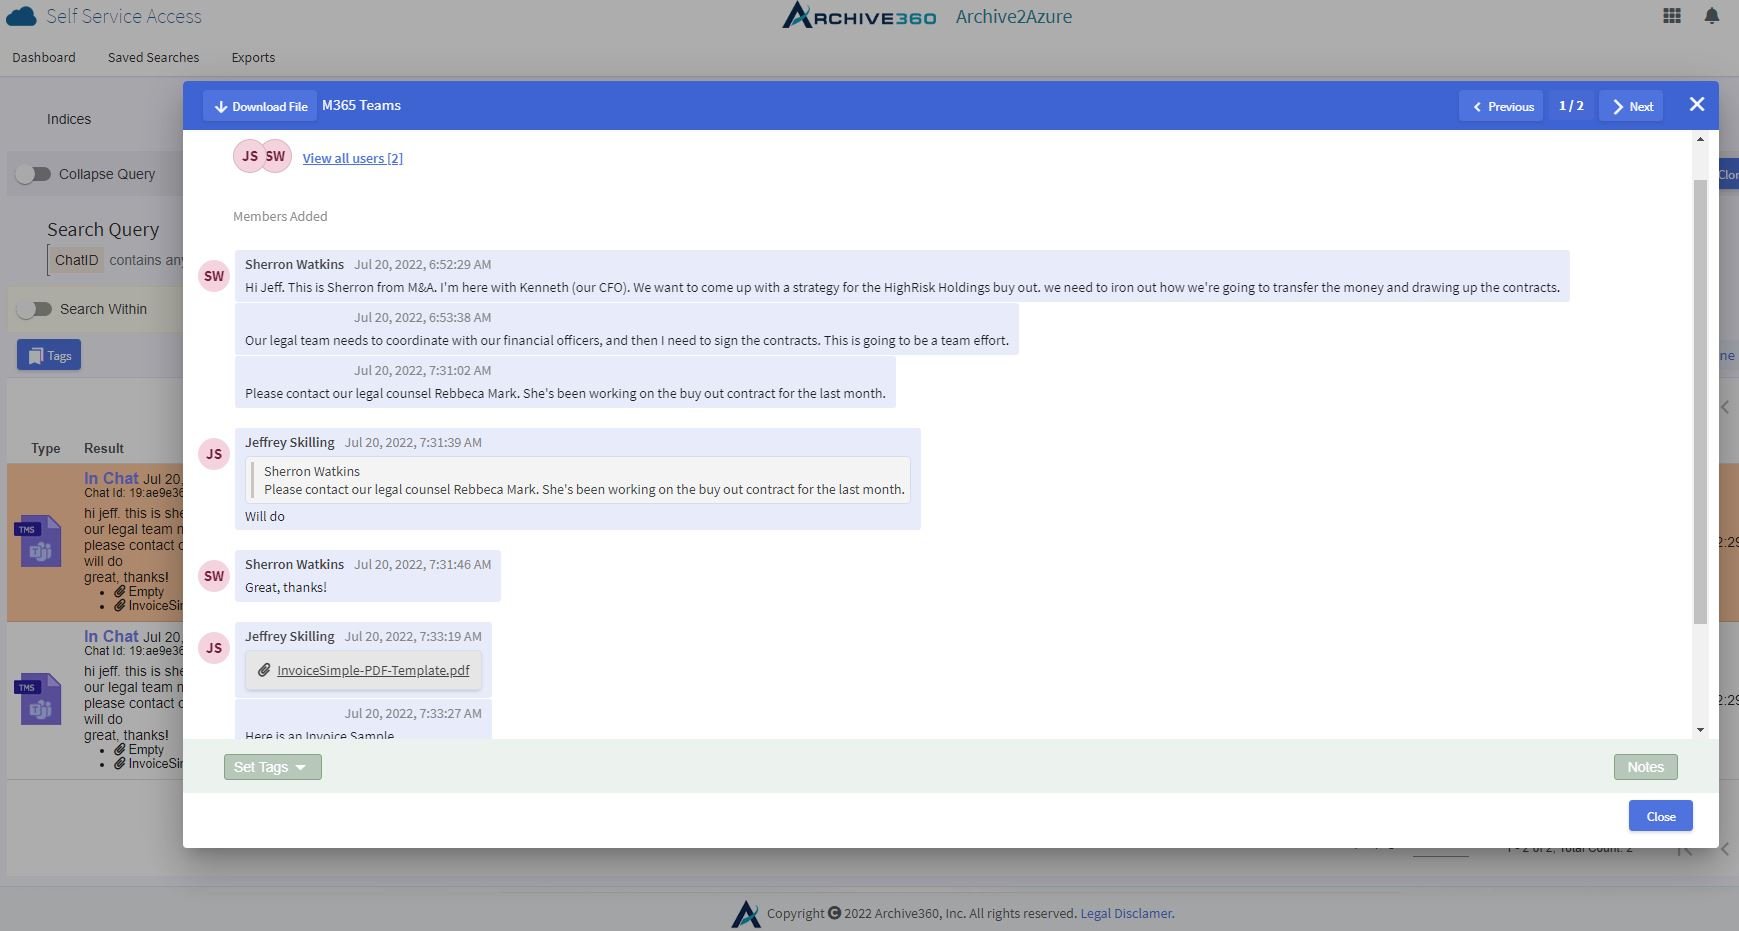Enable the Search Within toggle

tap(36, 309)
